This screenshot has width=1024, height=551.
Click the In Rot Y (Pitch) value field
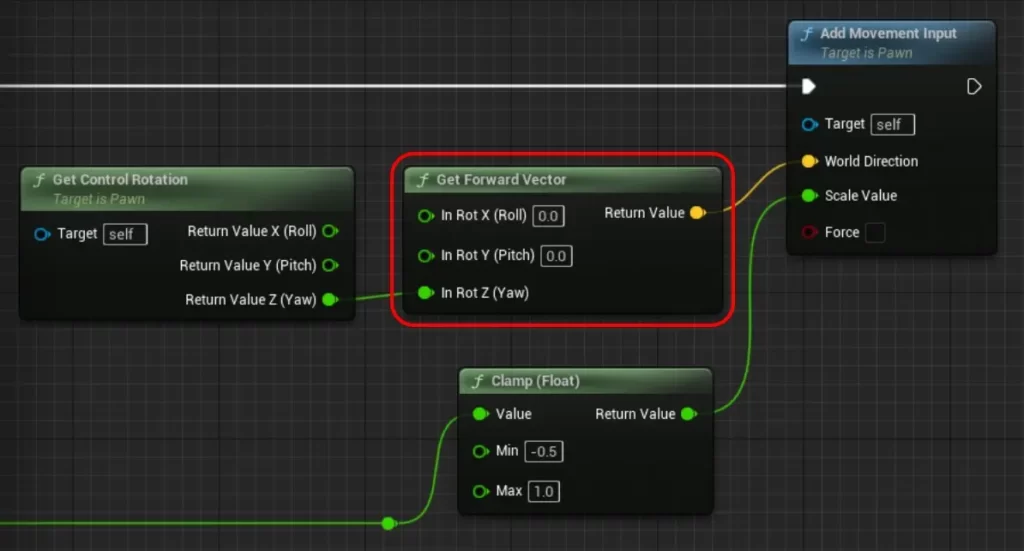556,256
